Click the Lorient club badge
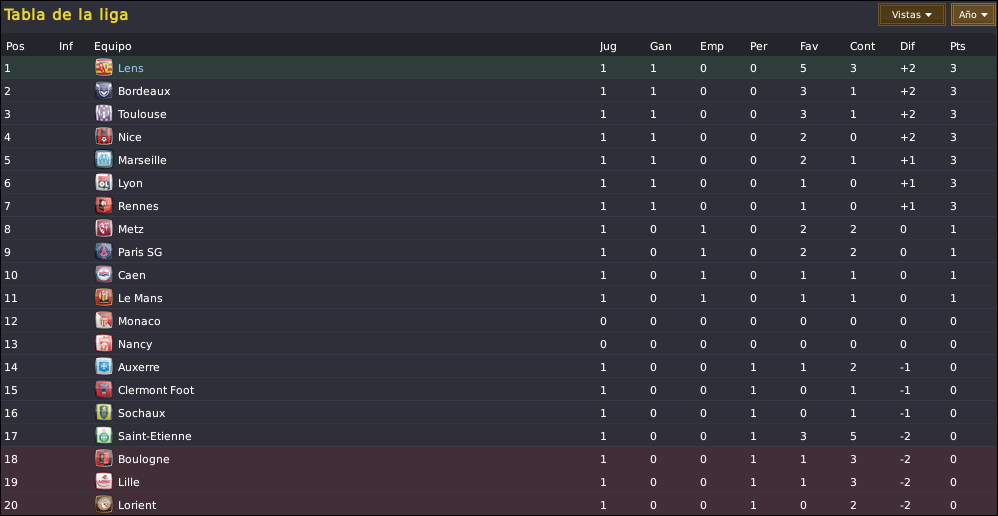This screenshot has width=998, height=516. pos(104,505)
